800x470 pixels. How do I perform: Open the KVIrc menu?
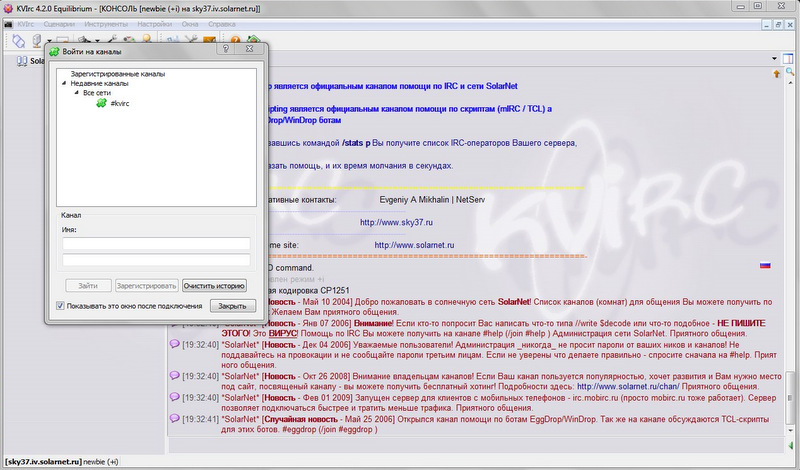tap(26, 24)
